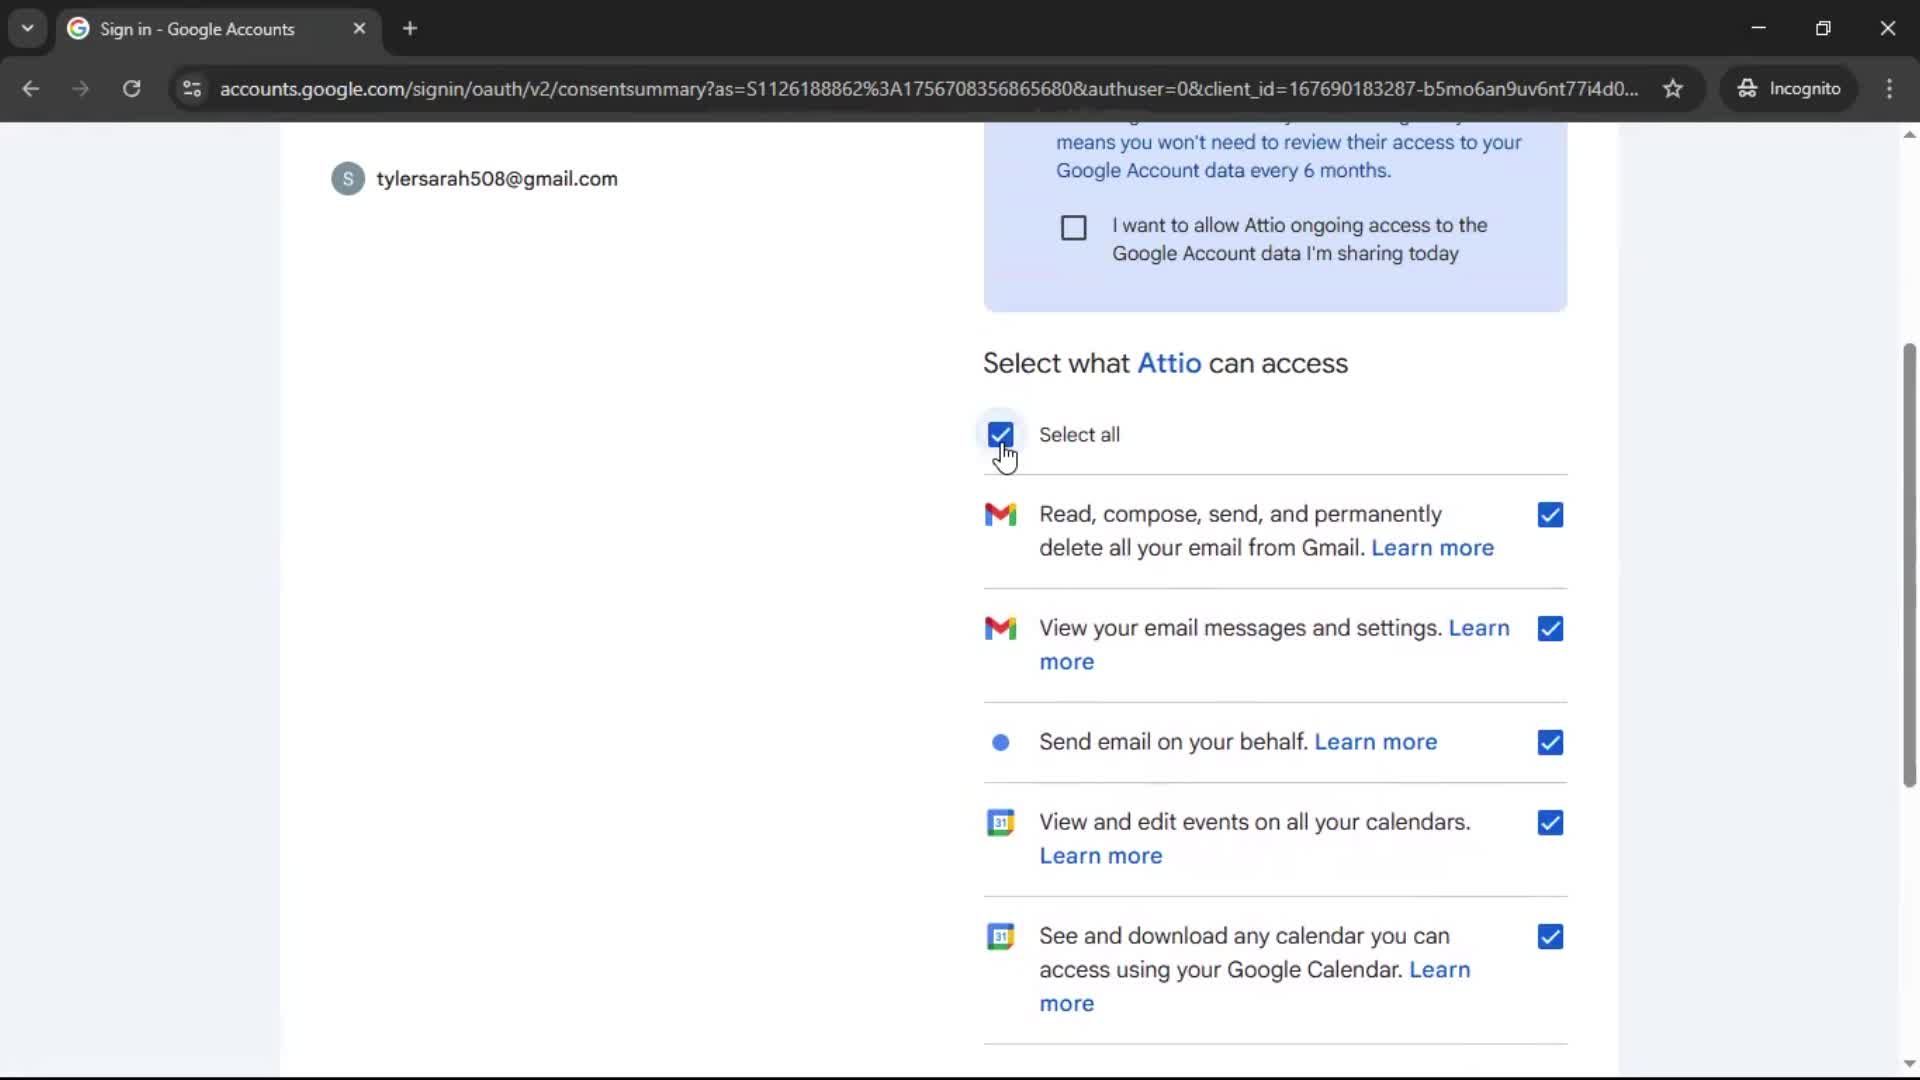Screen dimensions: 1920x1080
Task: Click the Google Calendar icon beside view and edit events
Action: click(1001, 822)
